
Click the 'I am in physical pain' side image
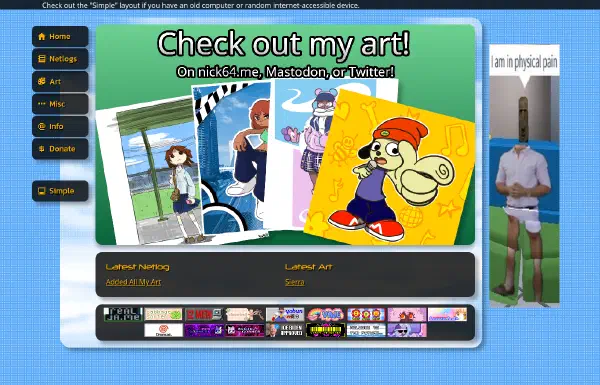524,176
